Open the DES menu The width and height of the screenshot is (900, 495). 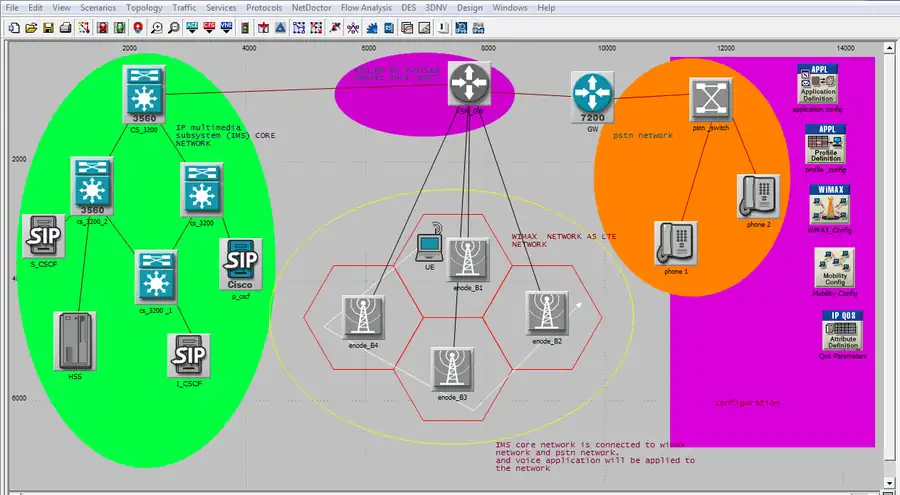409,7
